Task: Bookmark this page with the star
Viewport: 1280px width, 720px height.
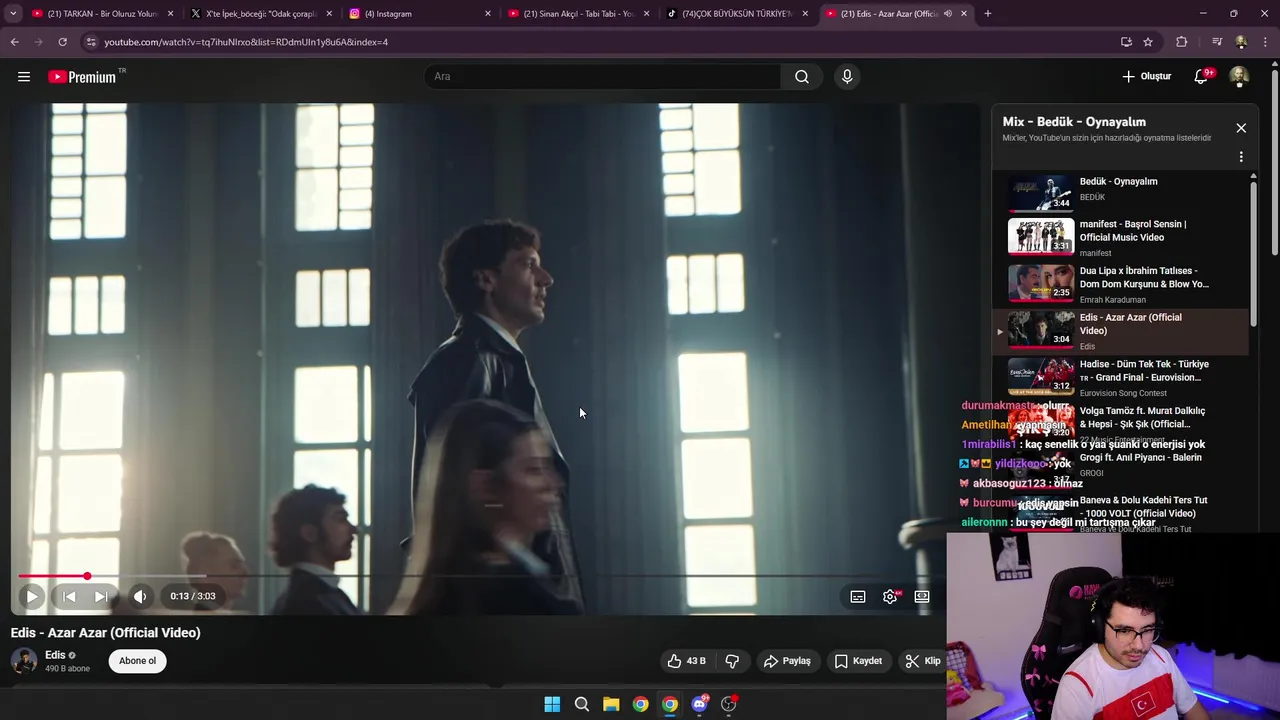Action: [1148, 42]
